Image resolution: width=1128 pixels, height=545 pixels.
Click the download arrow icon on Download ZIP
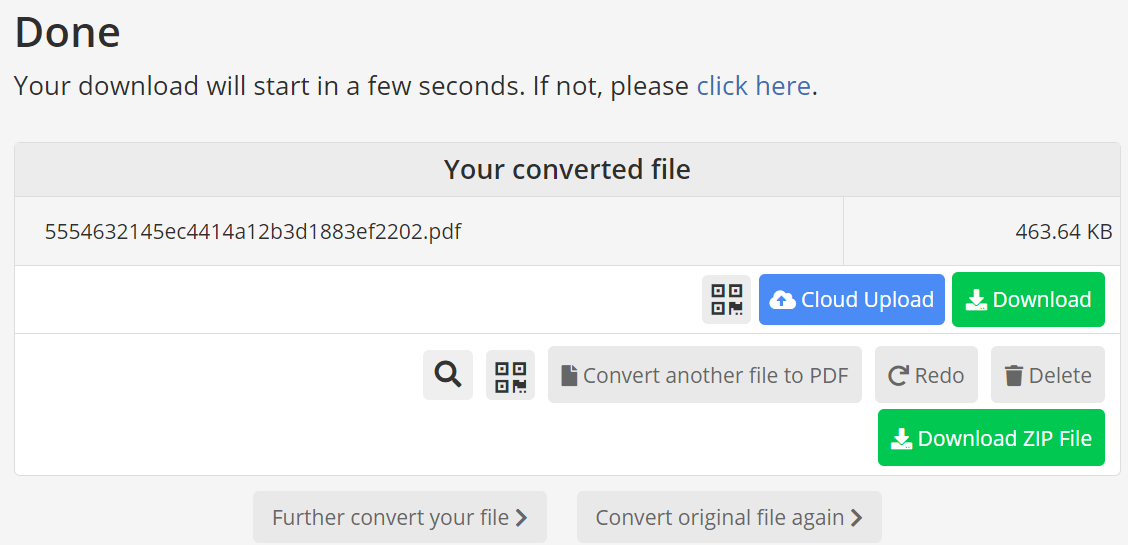tap(902, 439)
